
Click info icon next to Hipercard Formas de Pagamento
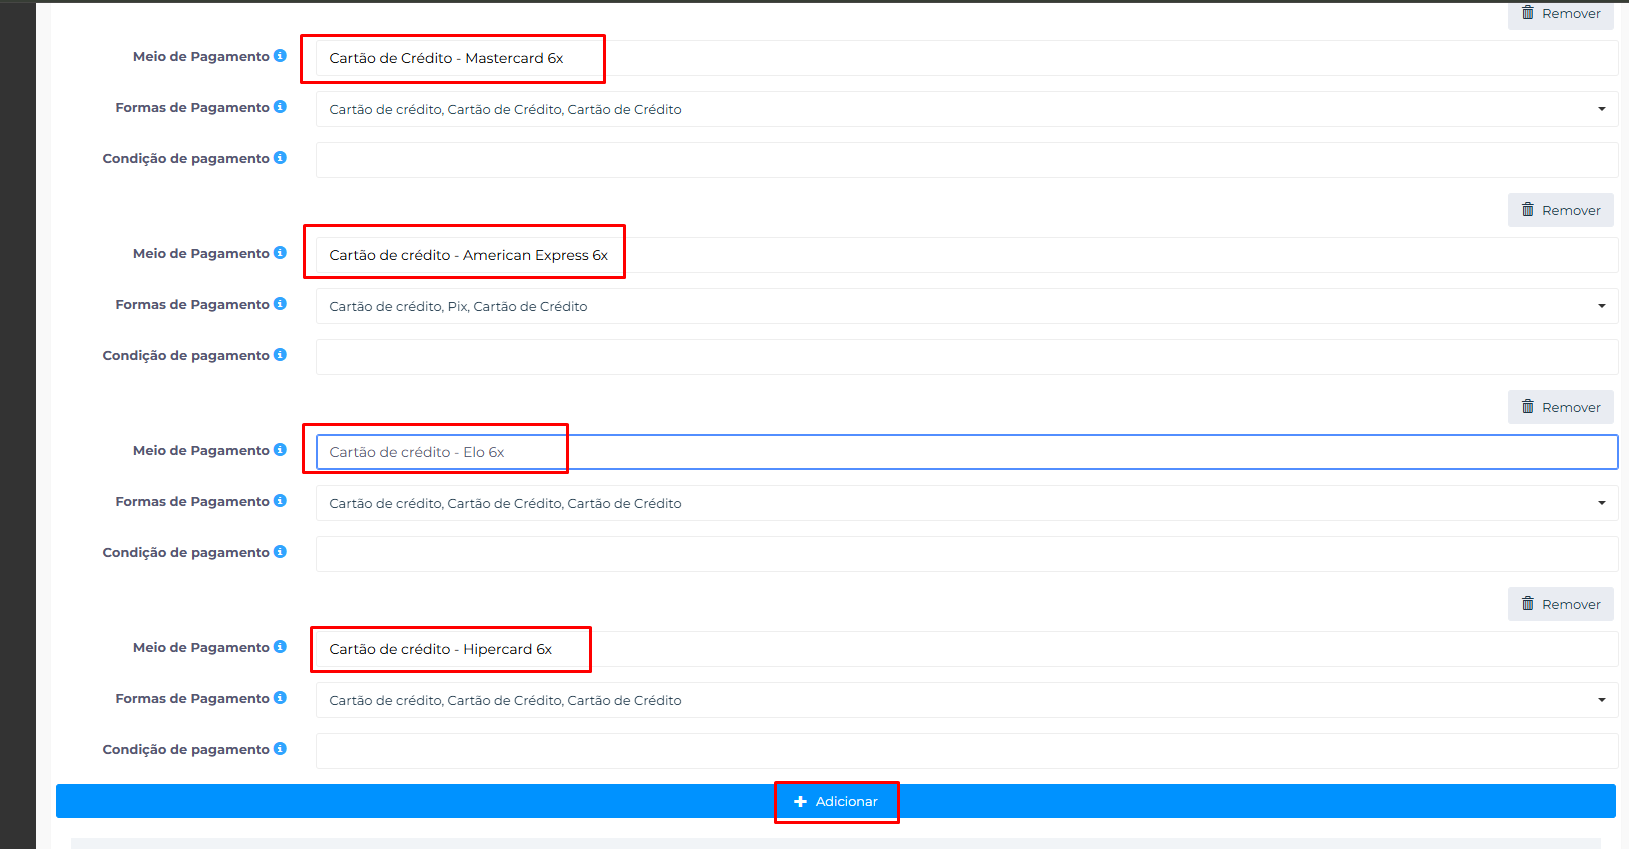click(x=280, y=698)
